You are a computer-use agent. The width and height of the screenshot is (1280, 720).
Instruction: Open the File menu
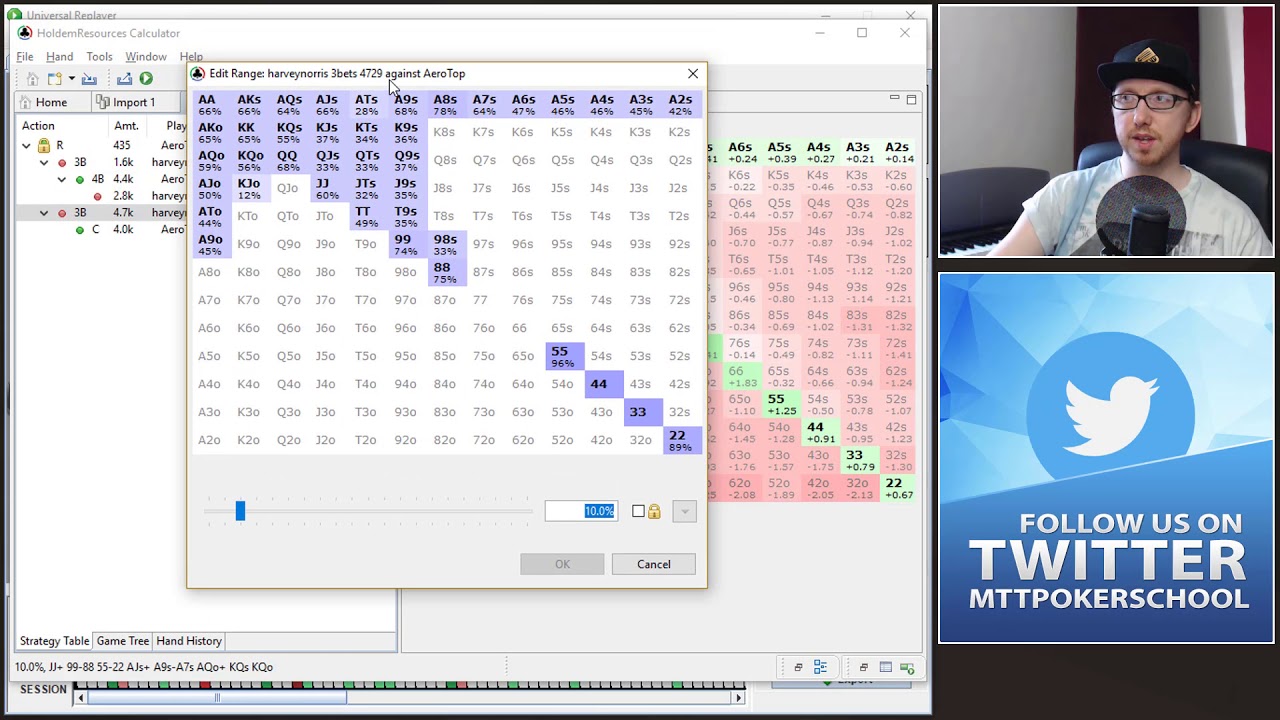coord(25,57)
